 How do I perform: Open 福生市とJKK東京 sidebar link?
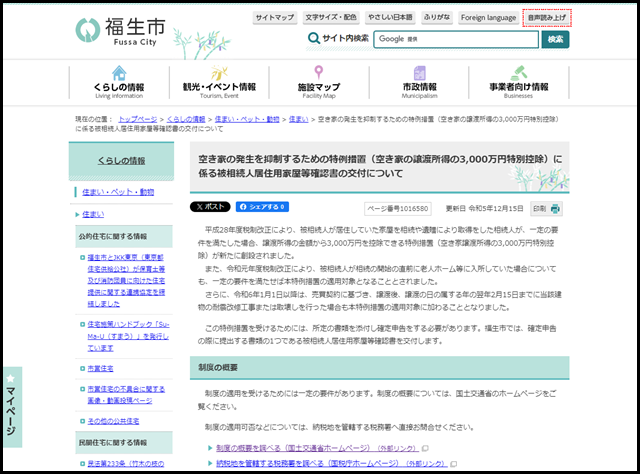126,281
